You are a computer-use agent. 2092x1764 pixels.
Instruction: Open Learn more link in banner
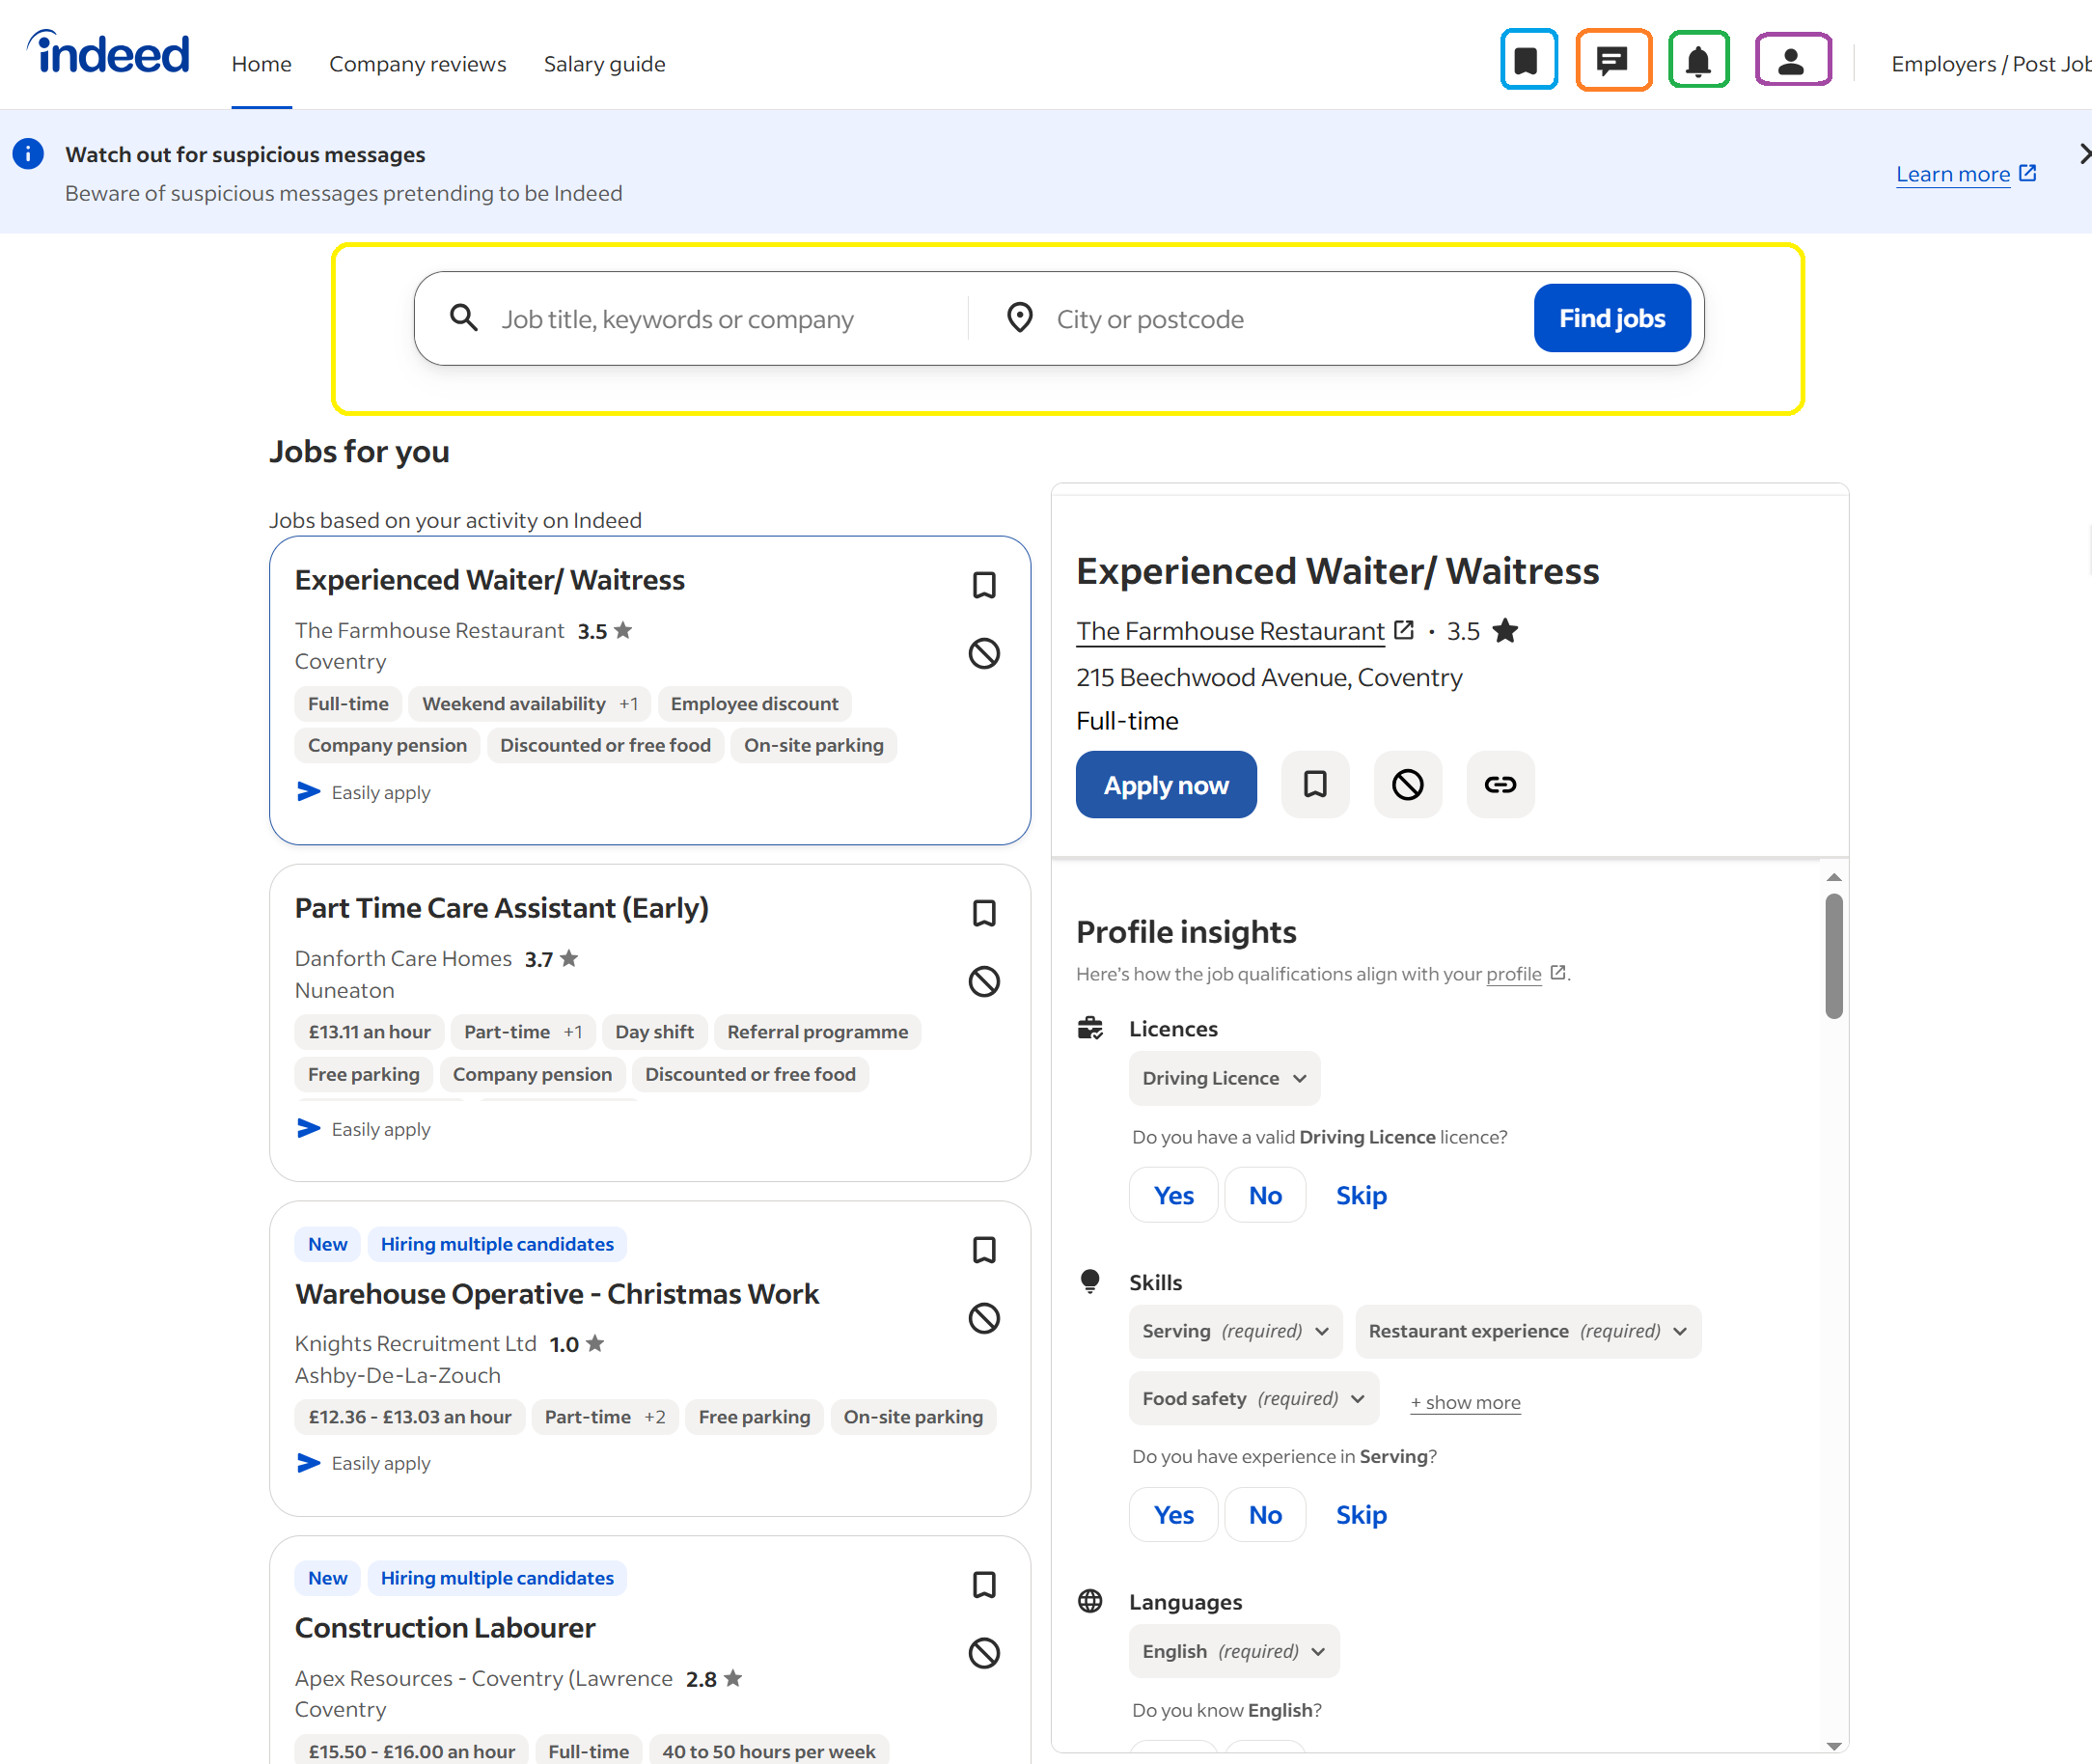click(x=1966, y=174)
